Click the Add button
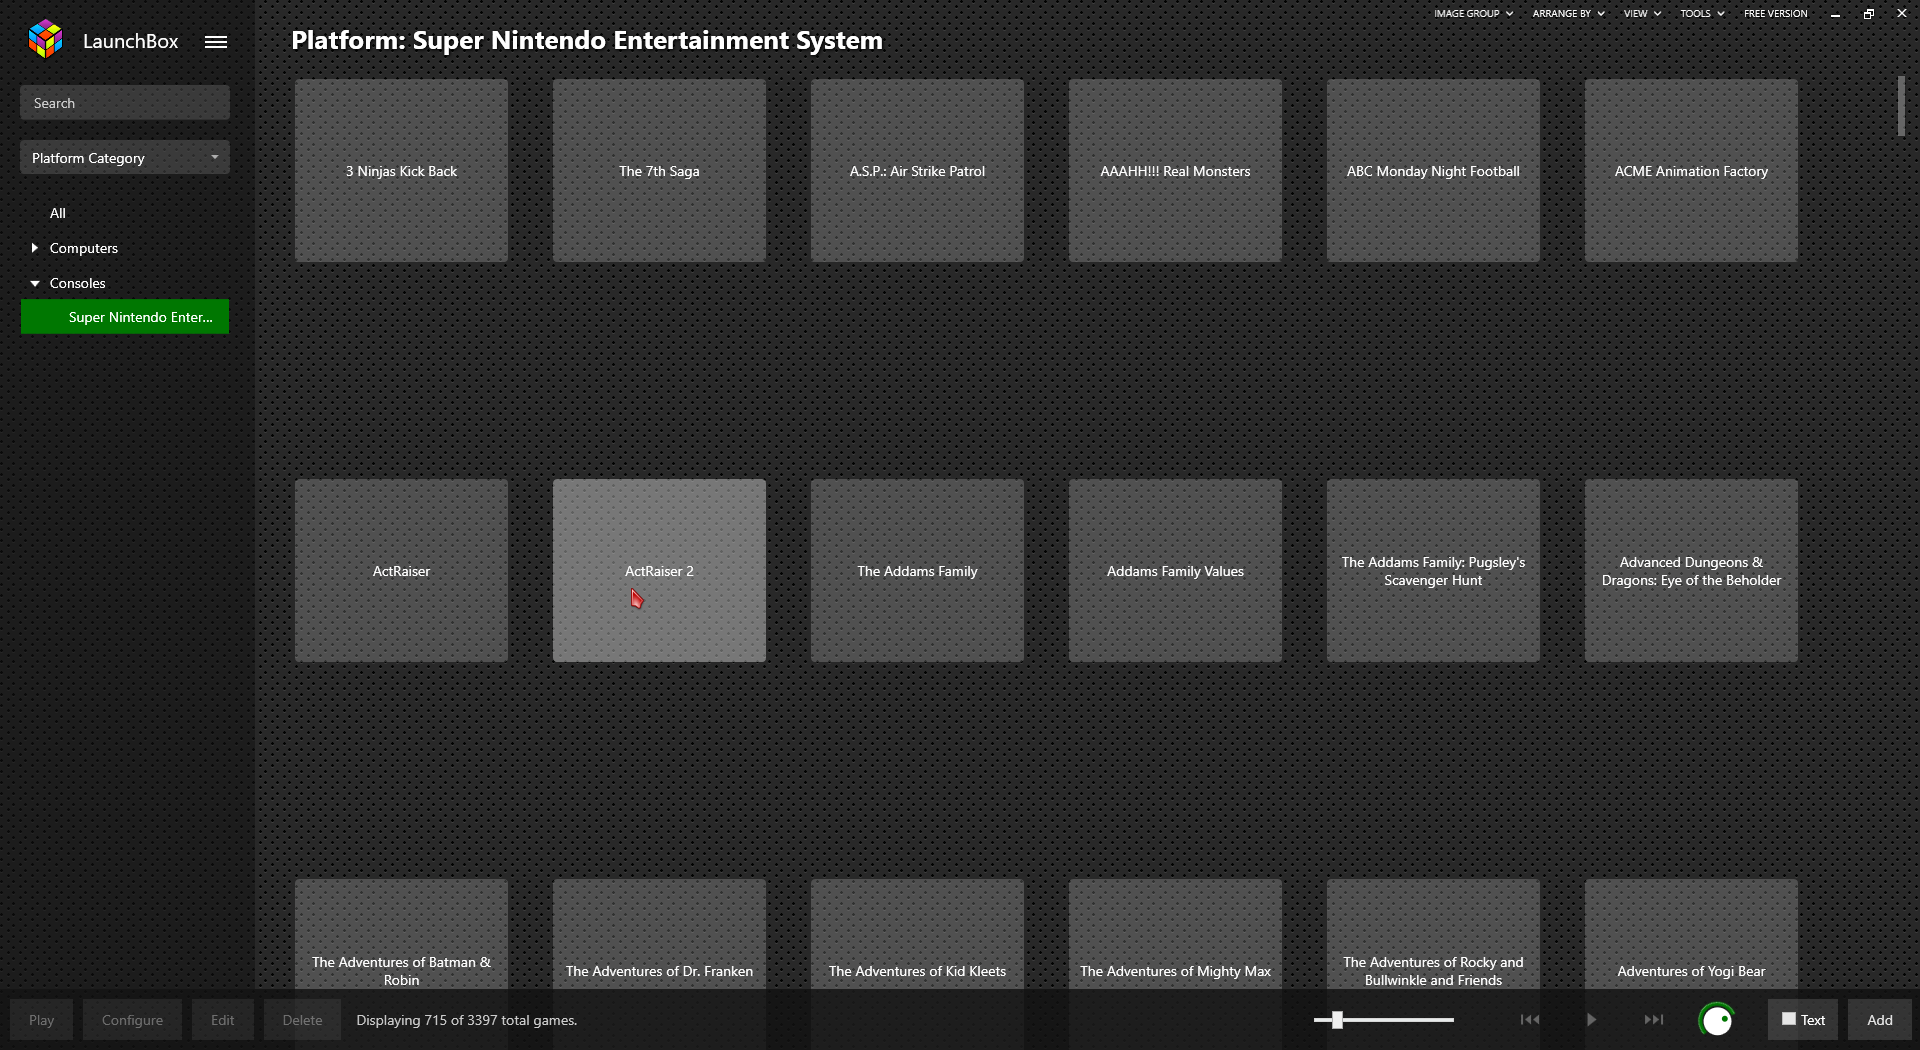This screenshot has height=1050, width=1920. pyautogui.click(x=1880, y=1020)
